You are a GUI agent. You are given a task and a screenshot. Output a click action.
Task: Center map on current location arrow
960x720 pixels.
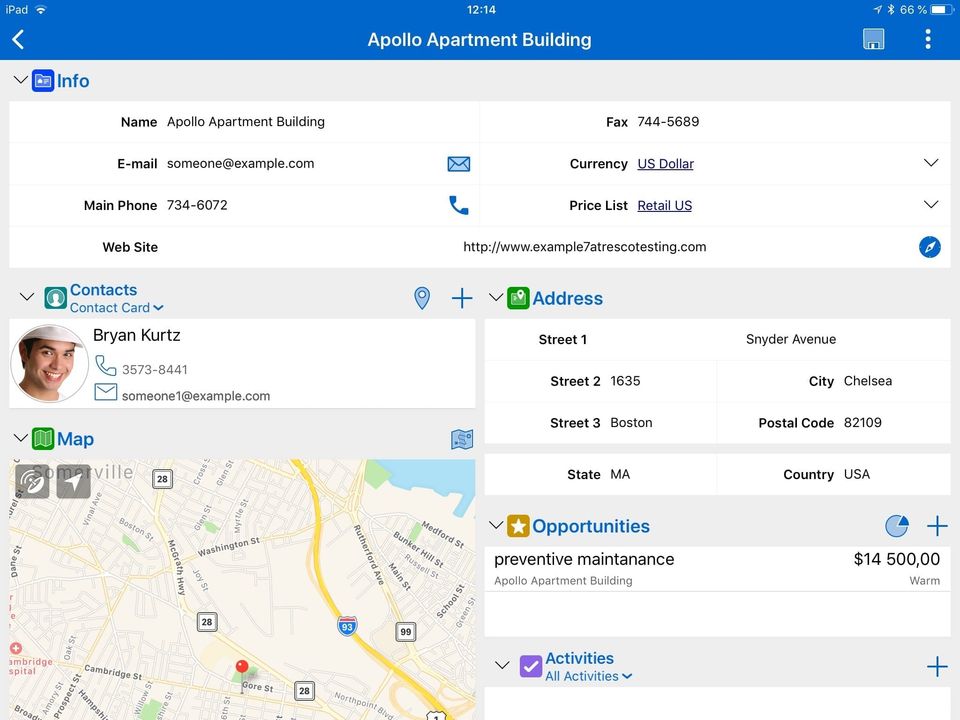tap(73, 482)
